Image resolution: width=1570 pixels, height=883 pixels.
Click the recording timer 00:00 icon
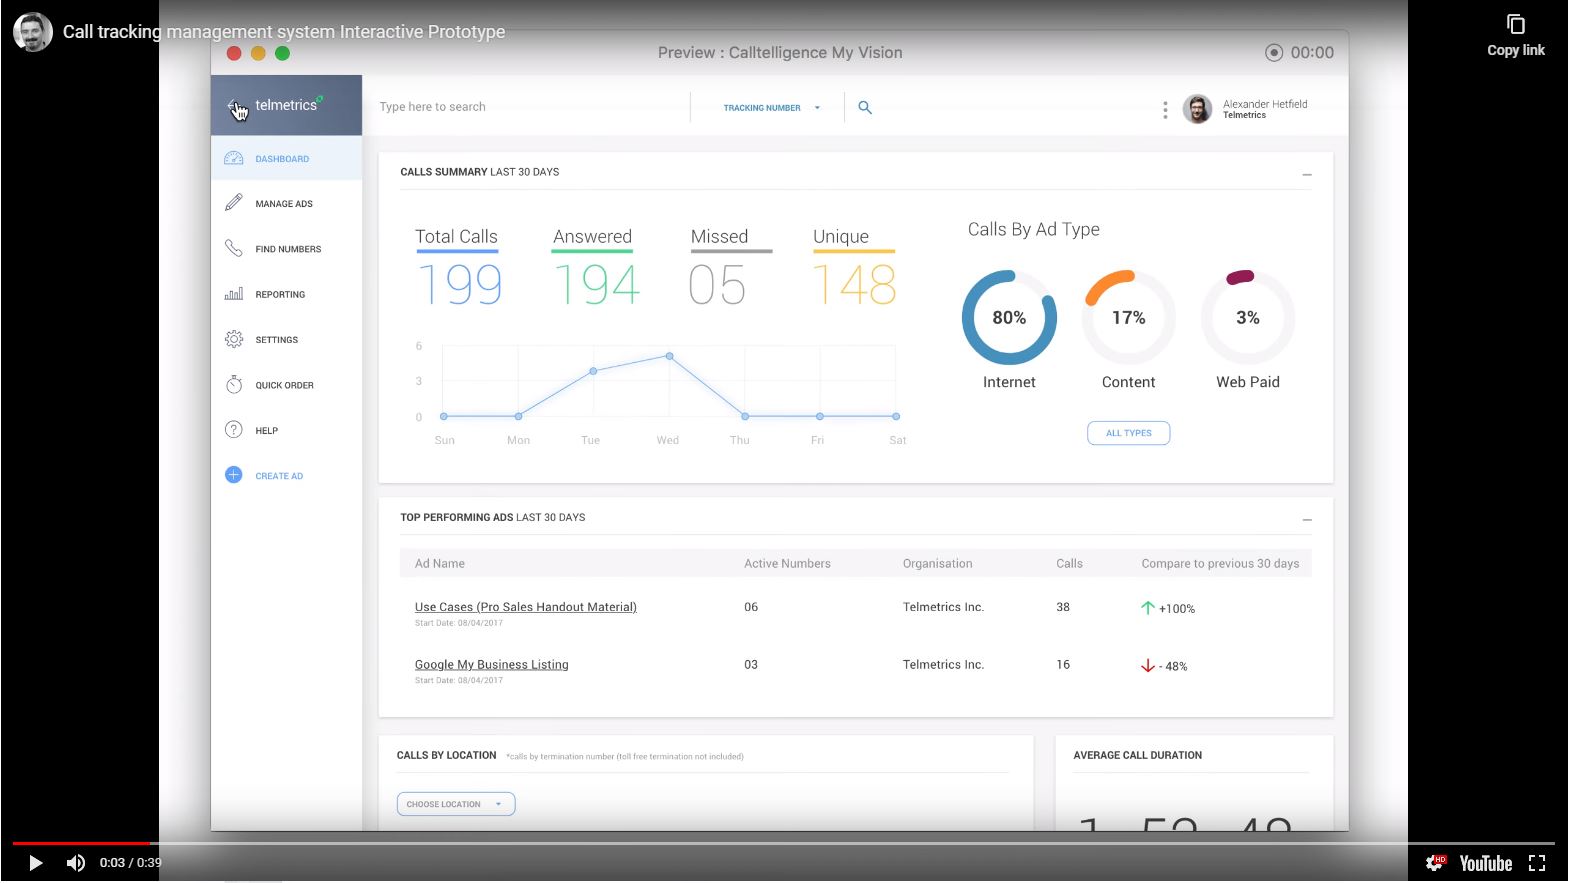1274,53
